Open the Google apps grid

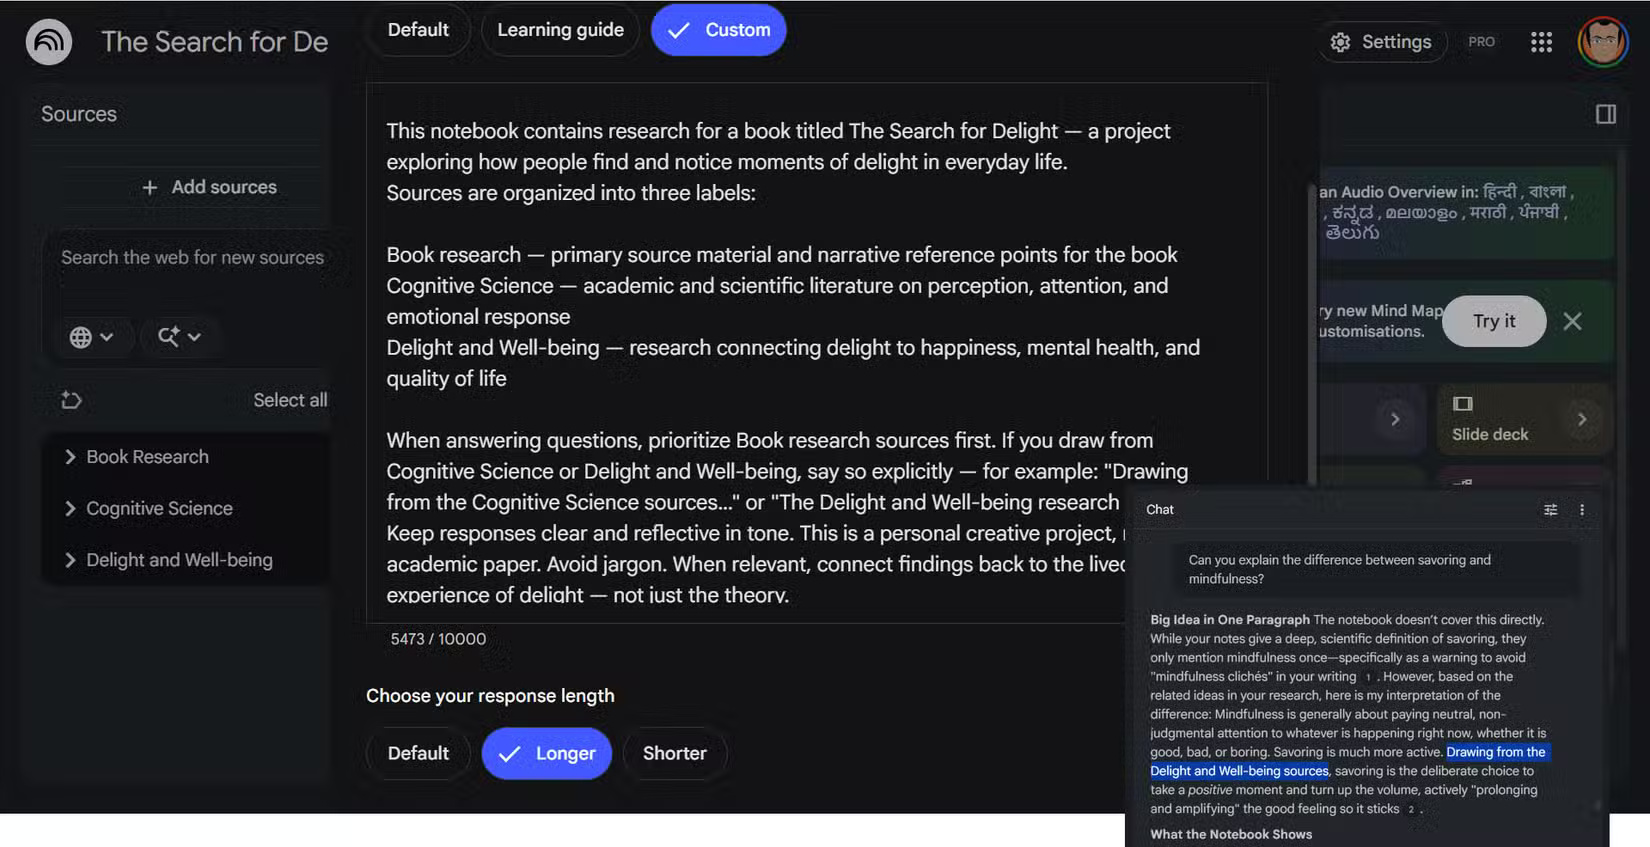[x=1541, y=42]
